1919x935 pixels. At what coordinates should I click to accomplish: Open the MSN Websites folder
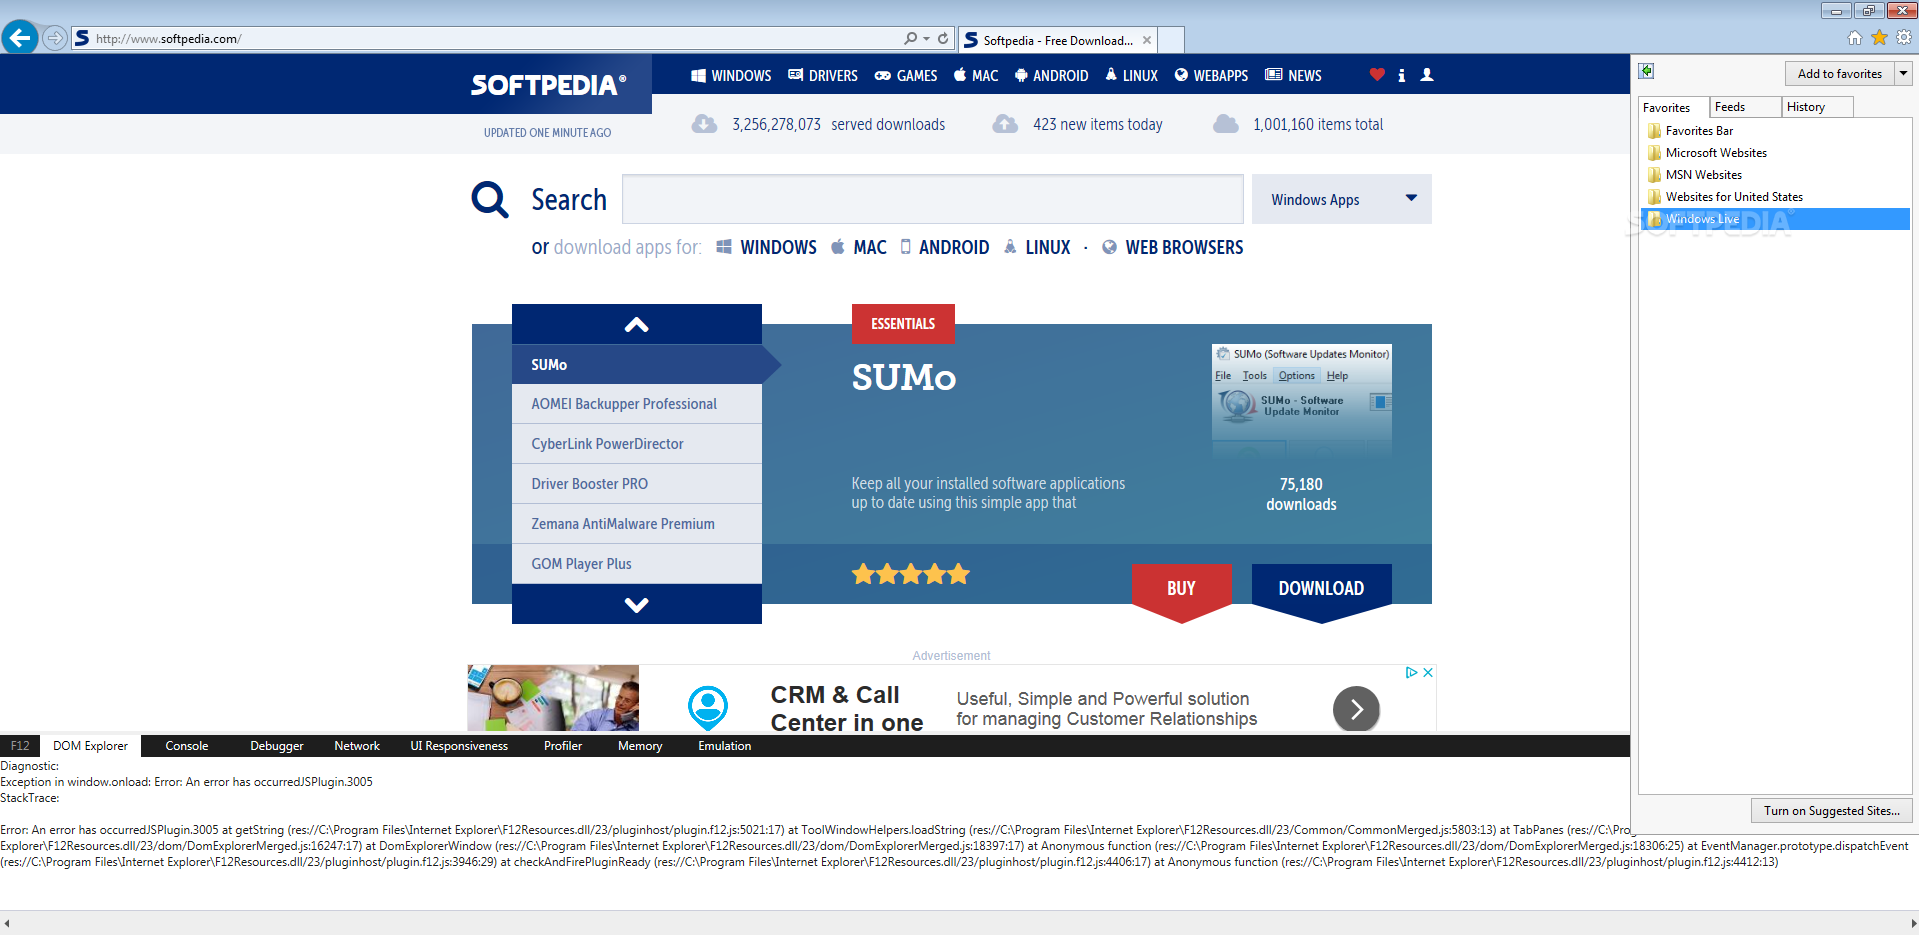tap(1703, 175)
